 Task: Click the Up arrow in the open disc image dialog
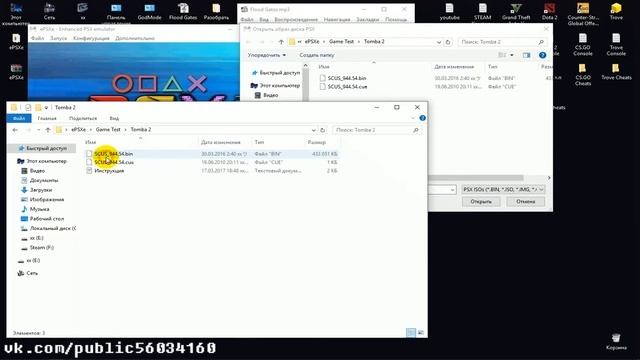281,42
